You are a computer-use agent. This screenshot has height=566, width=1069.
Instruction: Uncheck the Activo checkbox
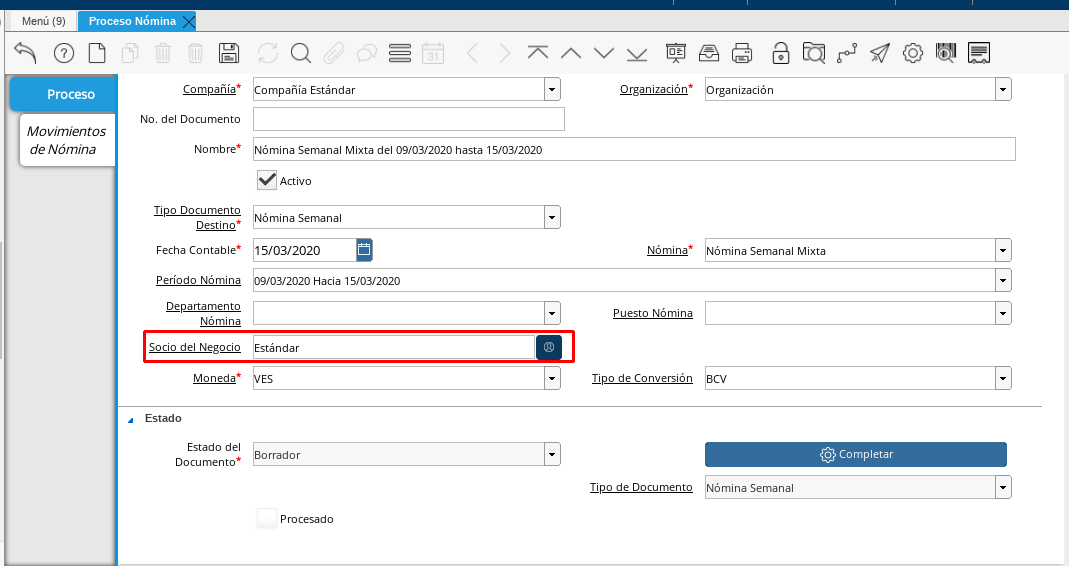pyautogui.click(x=267, y=180)
